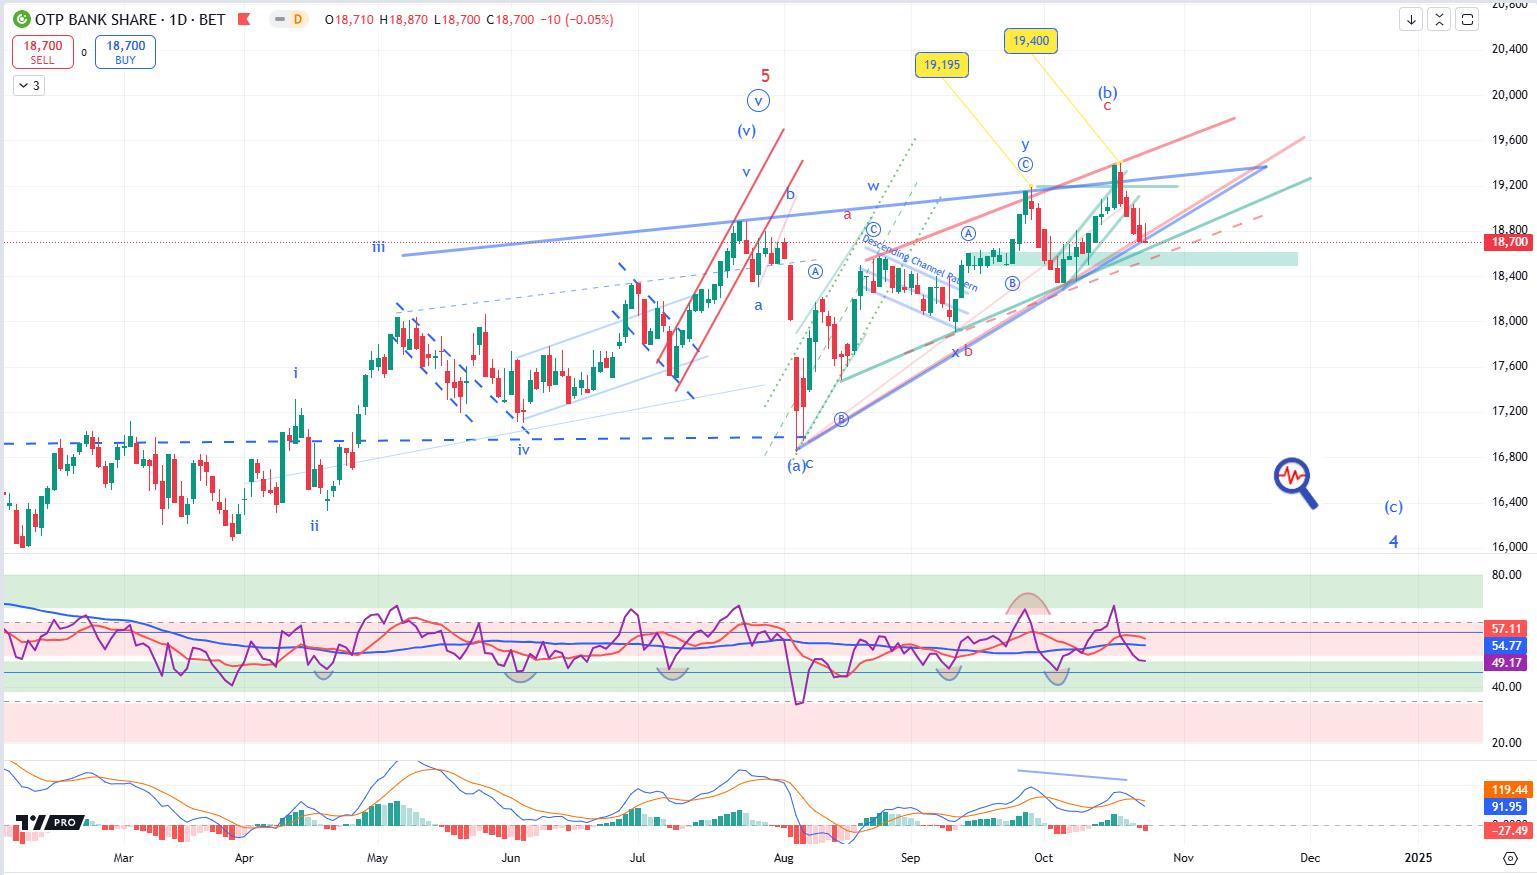The width and height of the screenshot is (1537, 875).
Task: Click the 57.11 RSI value label
Action: [1506, 629]
